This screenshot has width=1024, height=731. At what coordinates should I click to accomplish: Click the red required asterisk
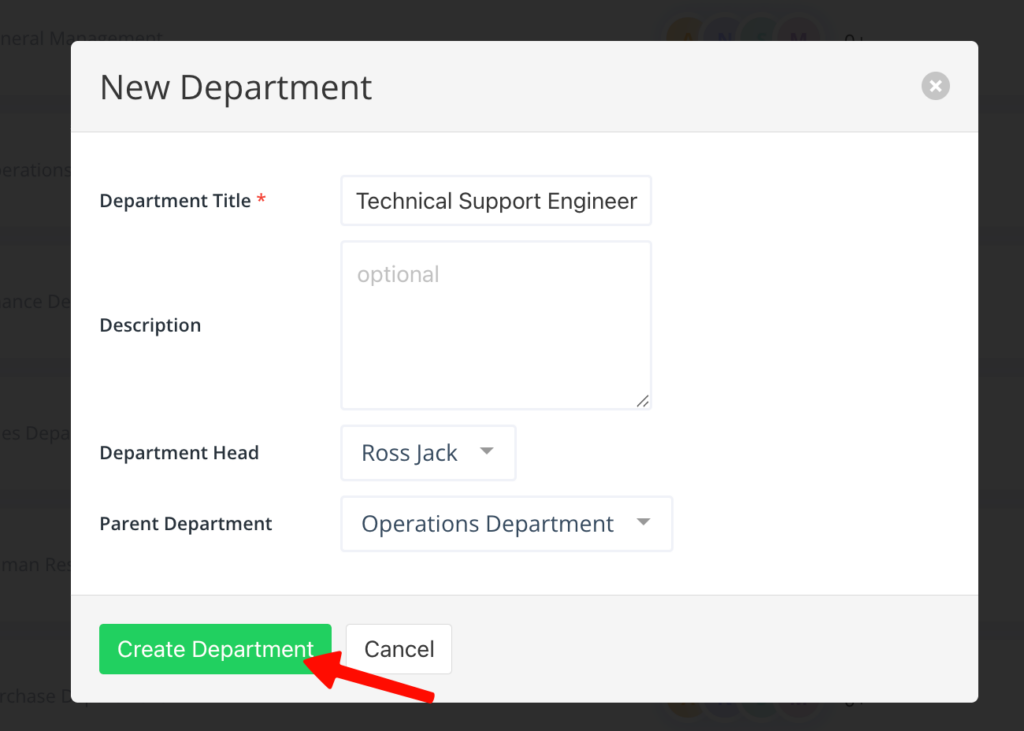coord(262,200)
